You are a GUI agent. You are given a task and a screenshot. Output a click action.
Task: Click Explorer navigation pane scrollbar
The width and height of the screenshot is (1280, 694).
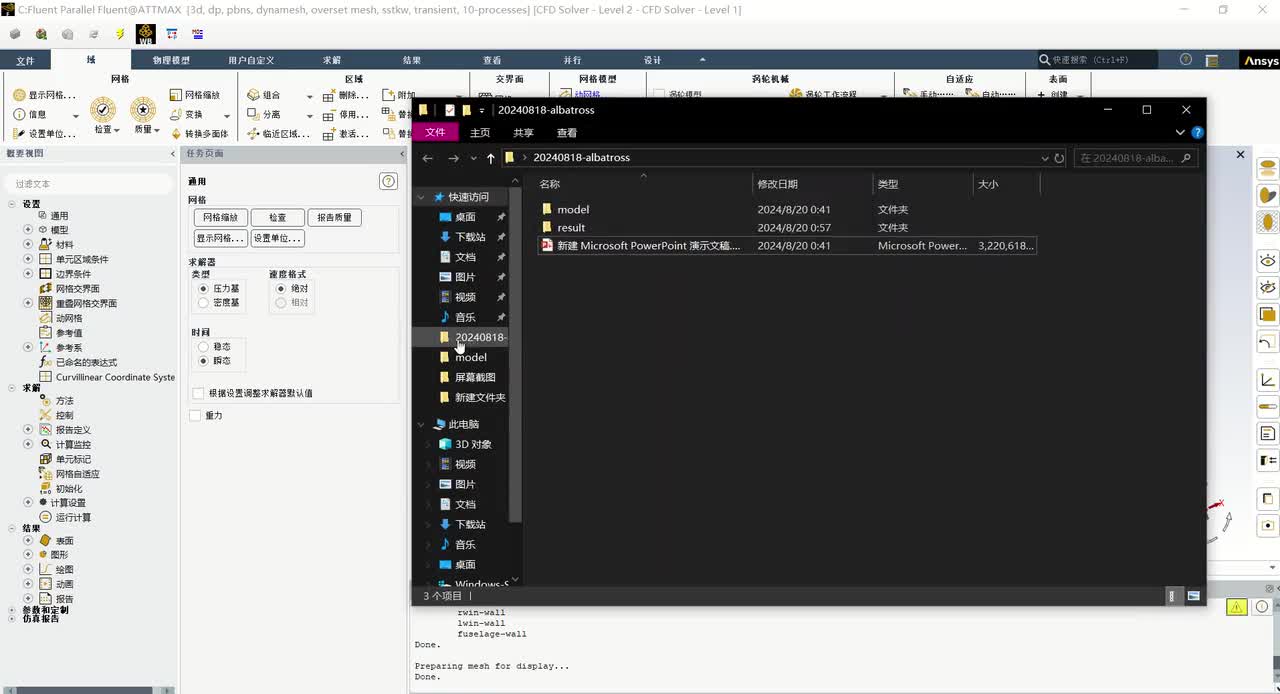(516, 354)
